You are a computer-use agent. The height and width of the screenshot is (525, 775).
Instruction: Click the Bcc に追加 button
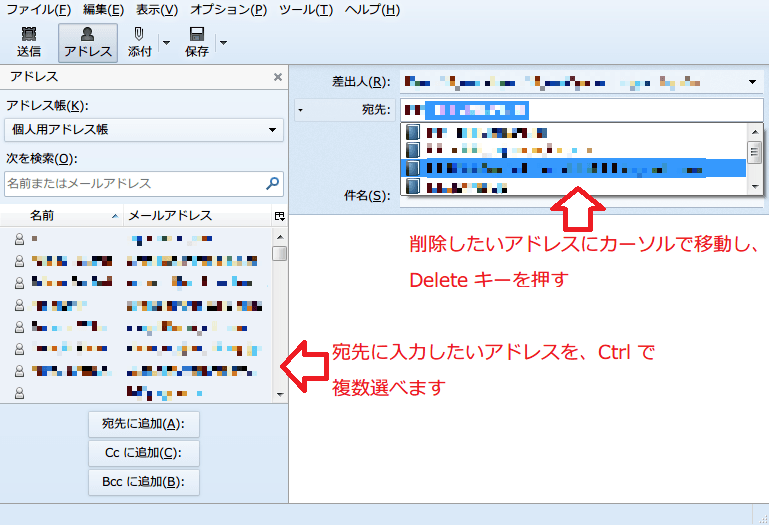pos(144,483)
